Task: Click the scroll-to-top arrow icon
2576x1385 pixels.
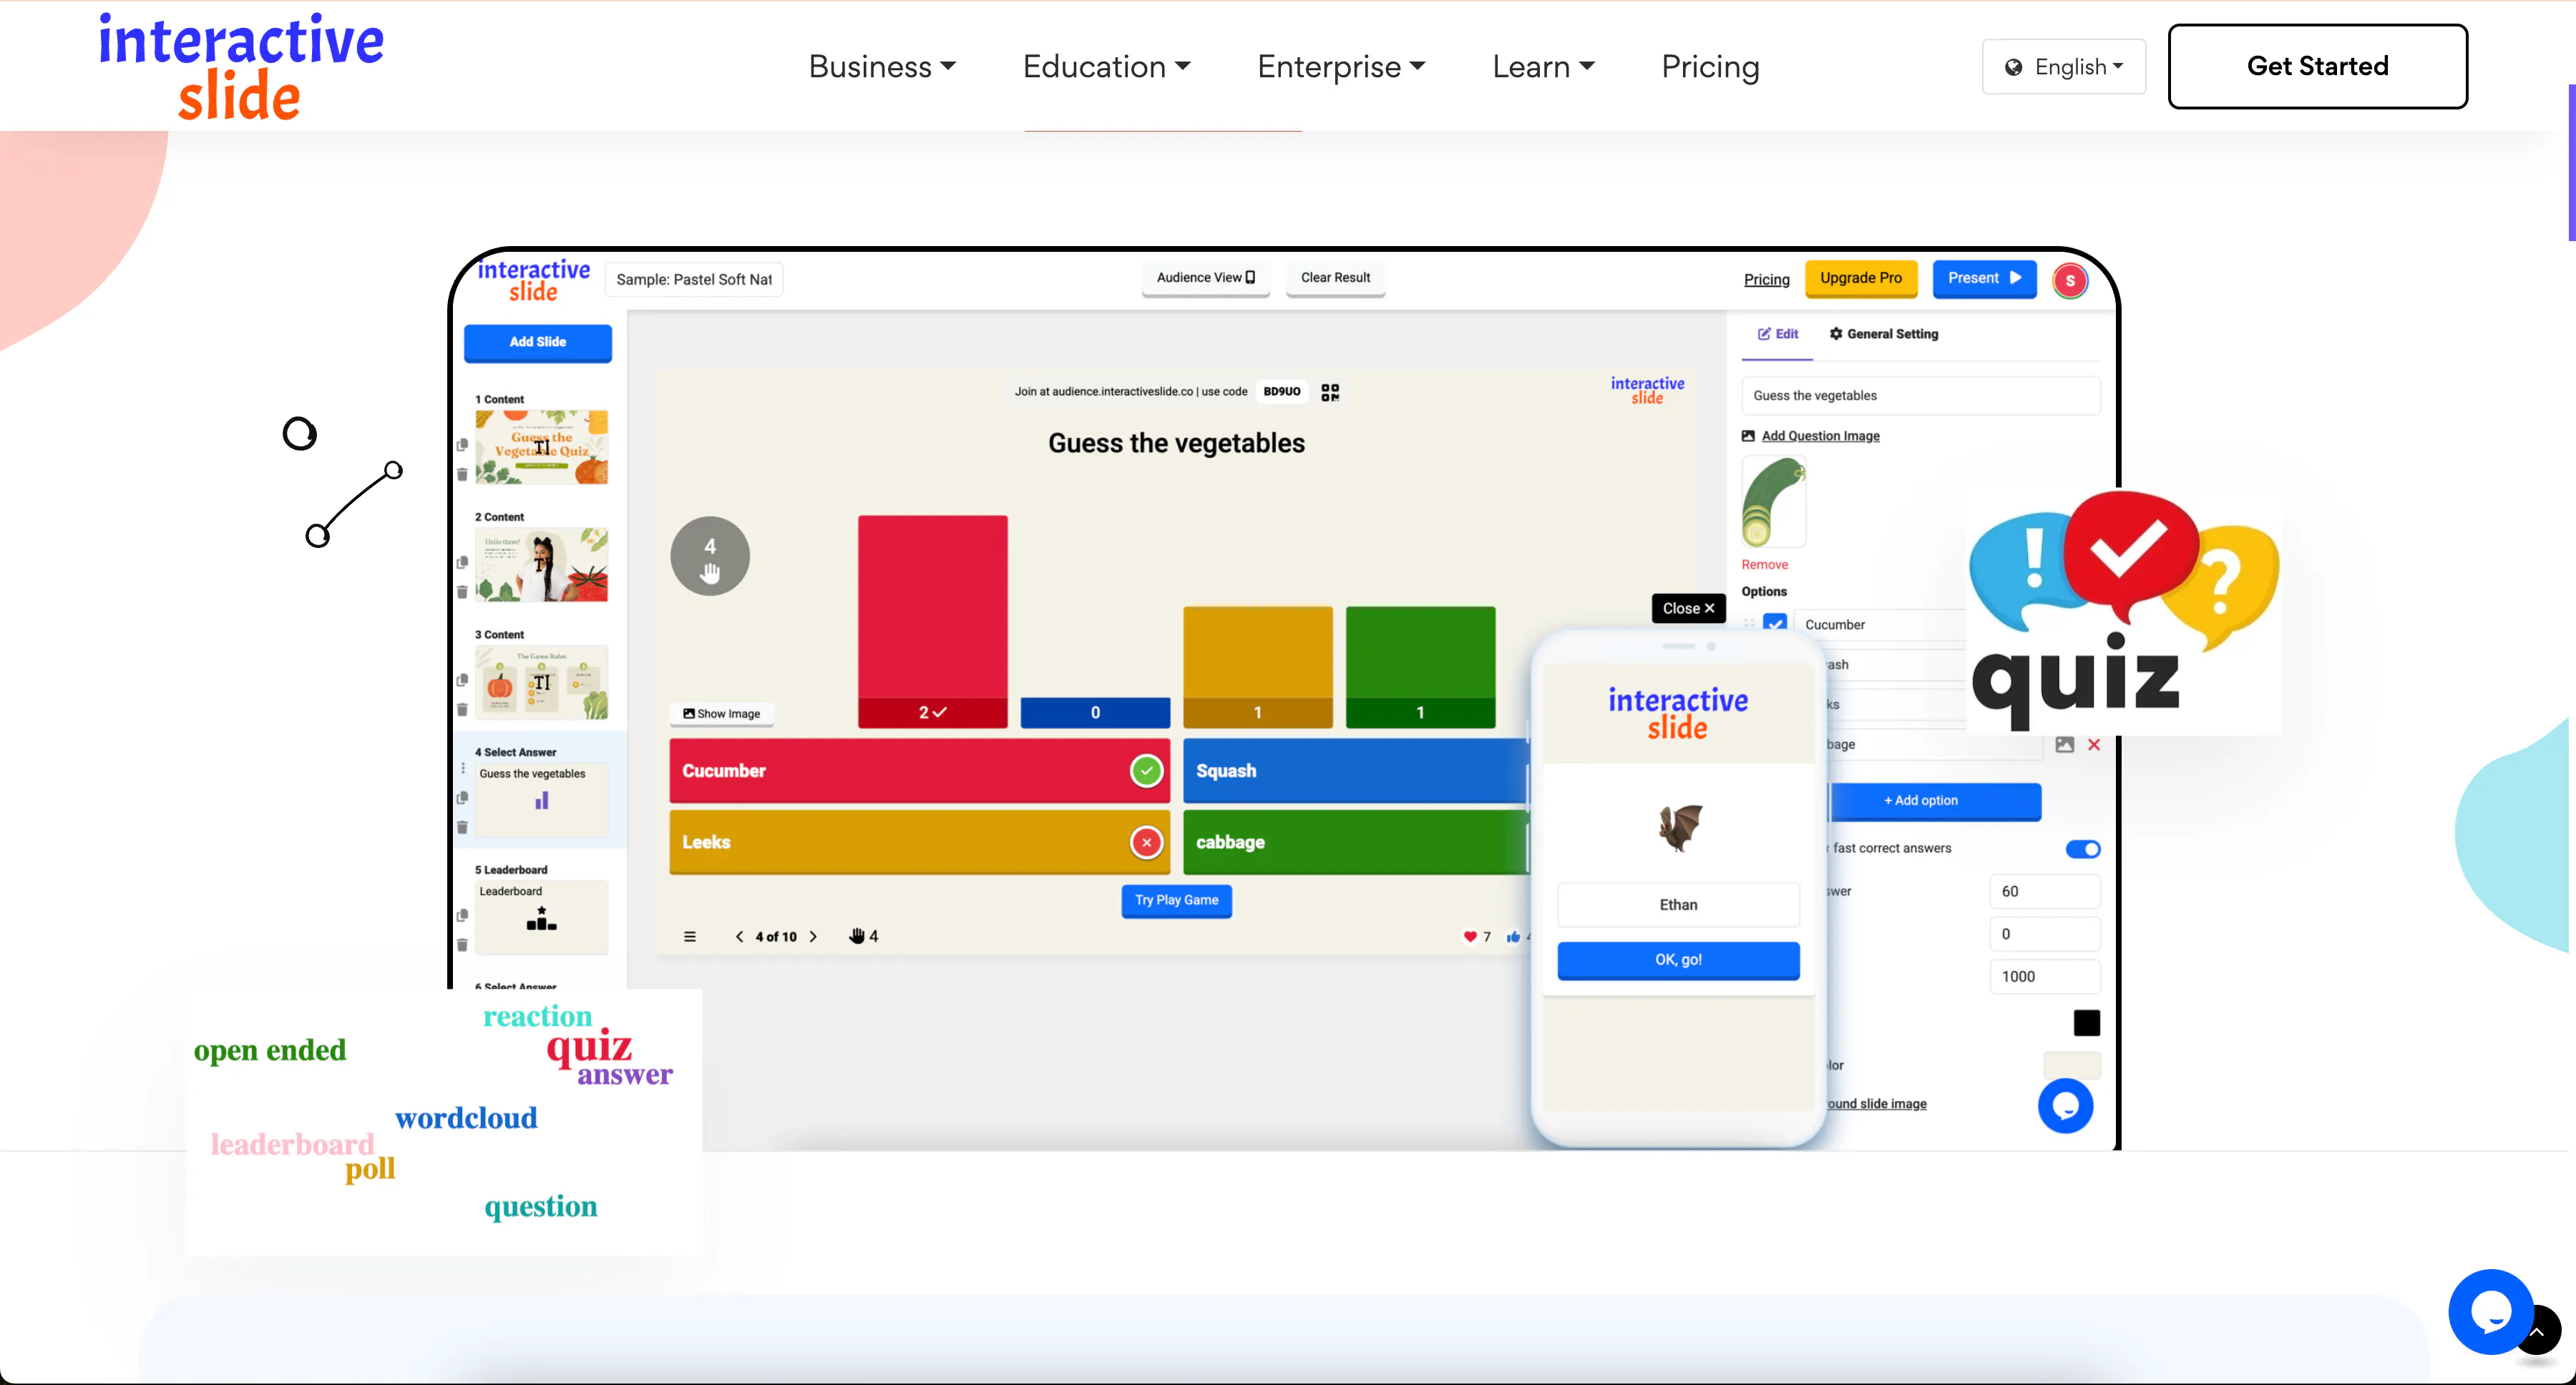Action: point(2538,1332)
